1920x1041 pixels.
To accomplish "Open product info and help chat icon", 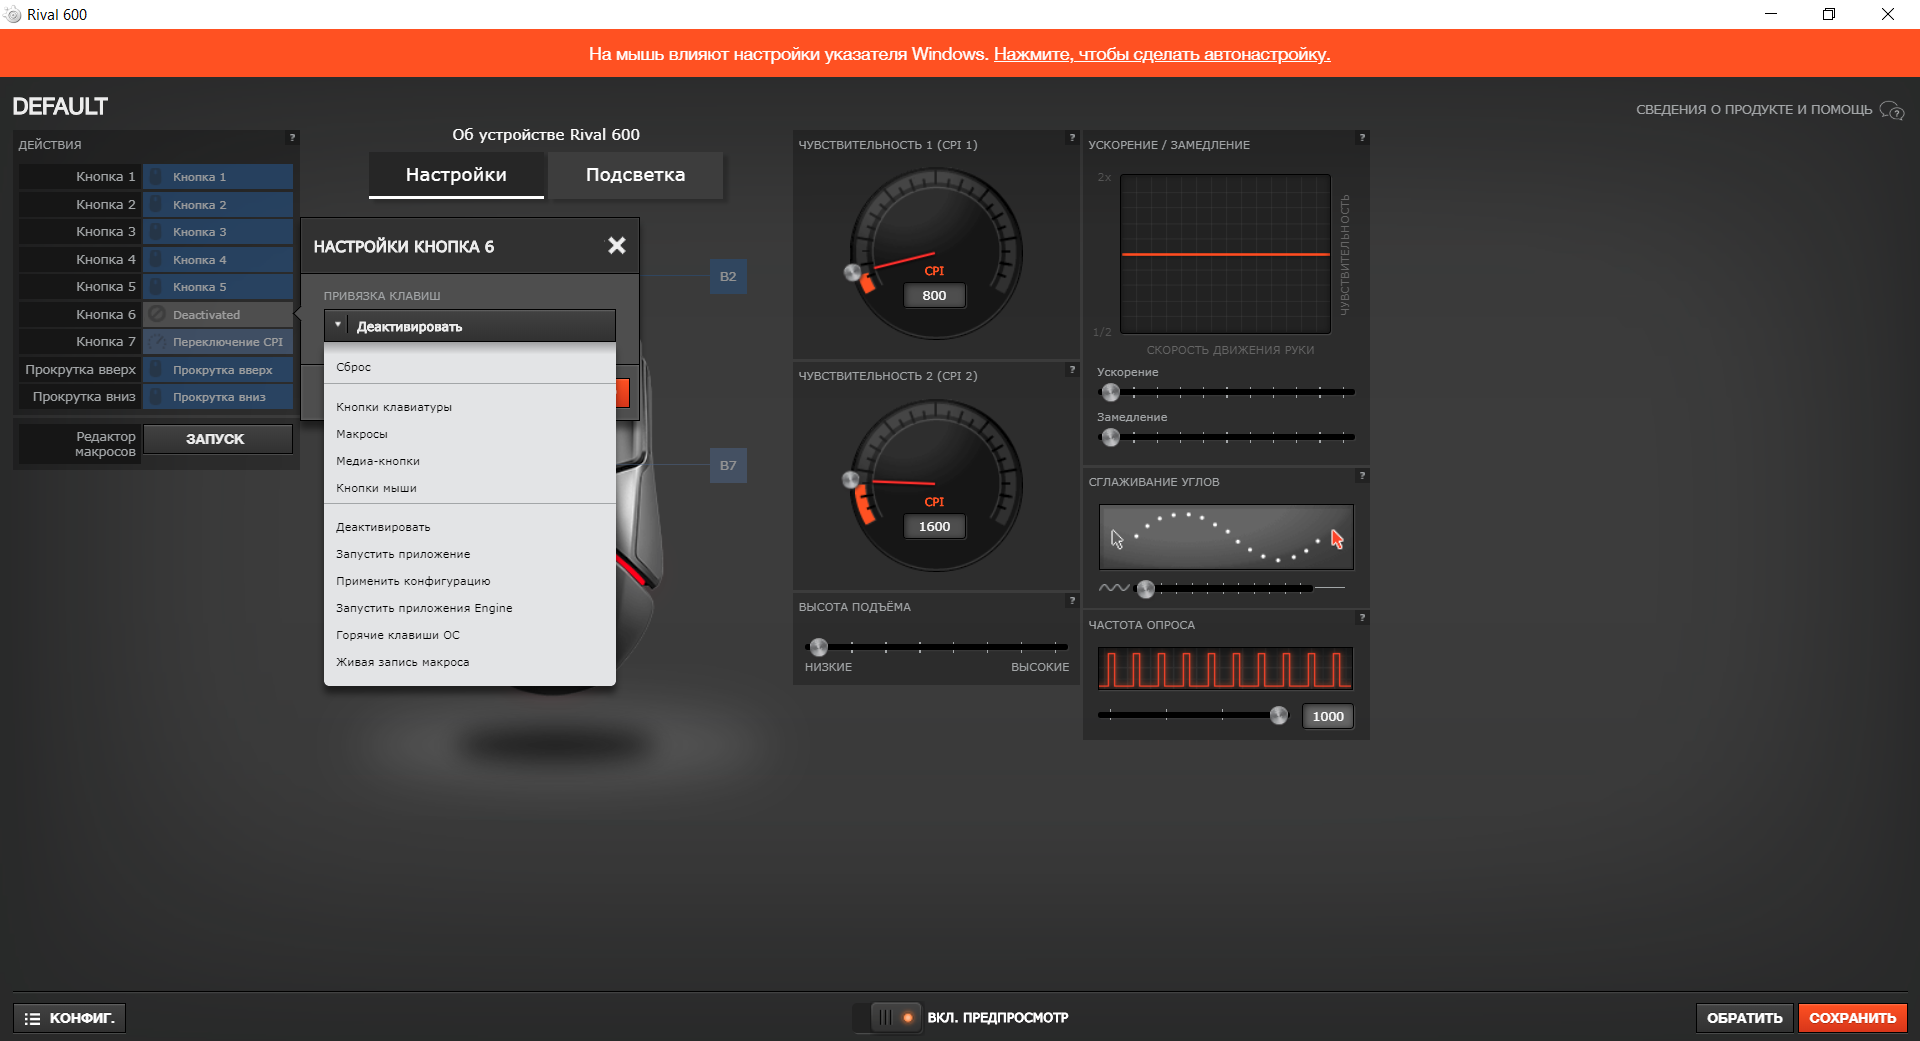I will 1891,110.
